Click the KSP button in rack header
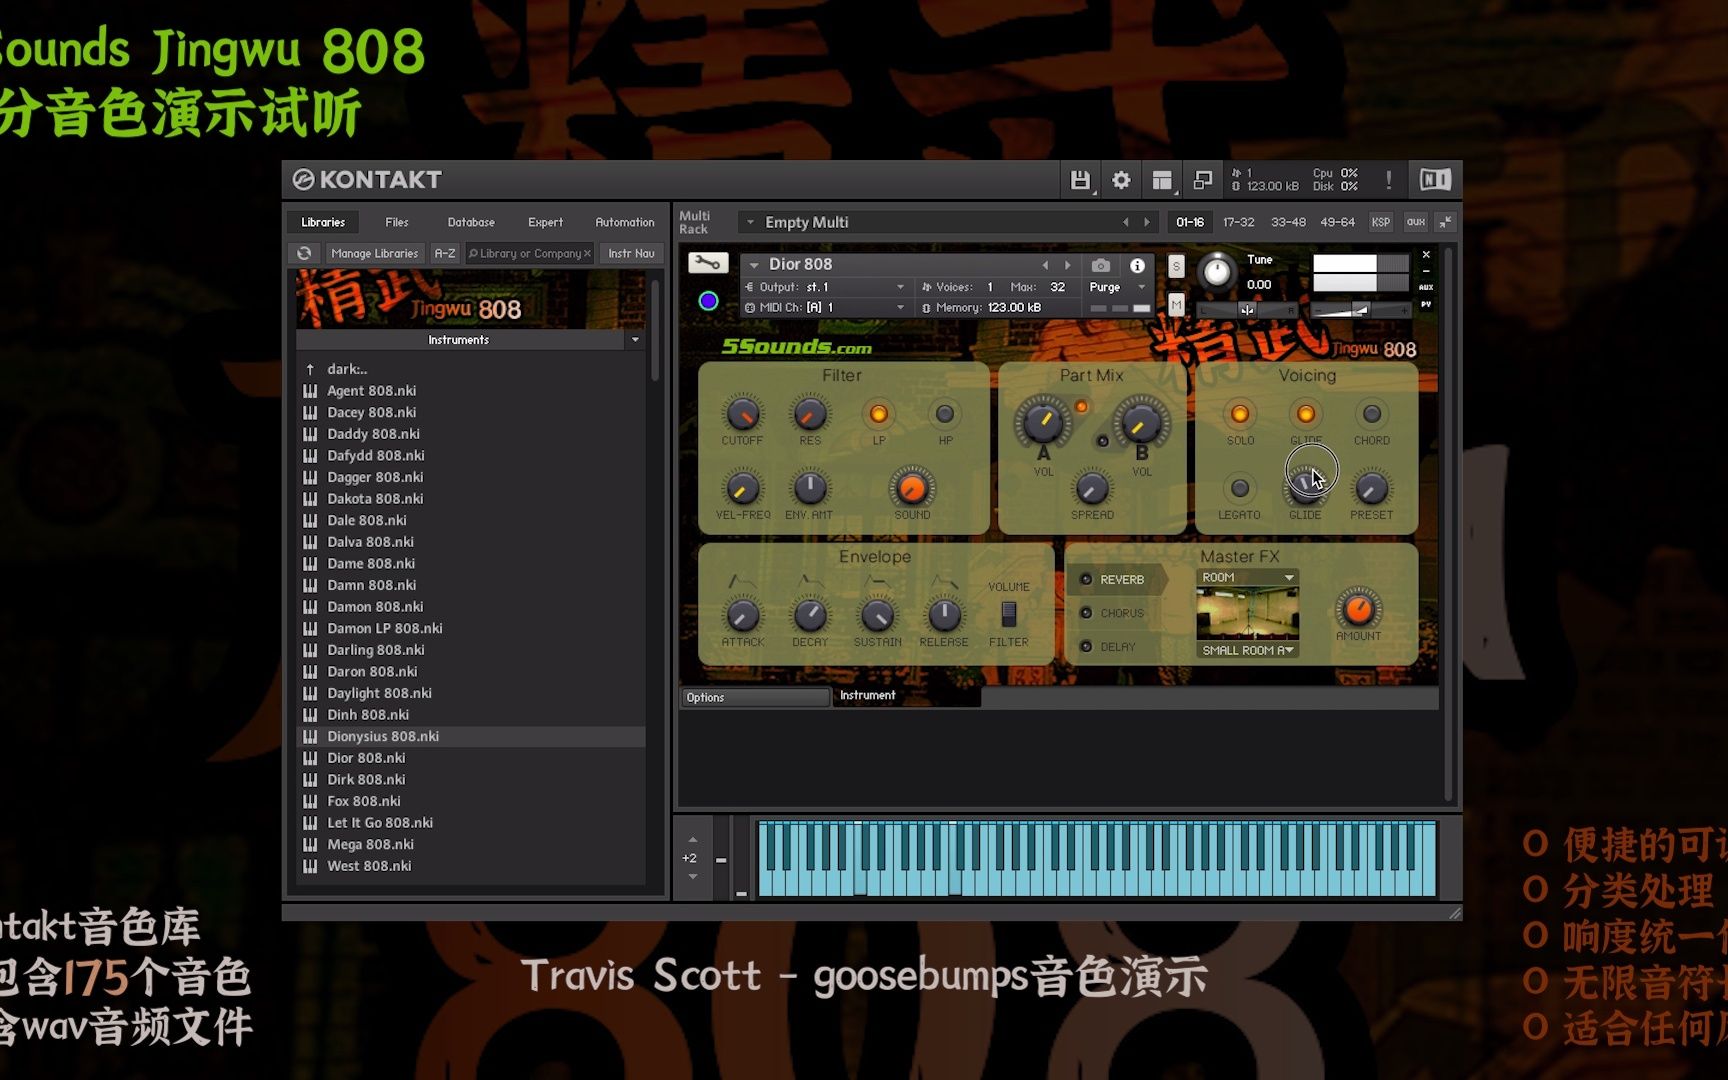 (x=1380, y=222)
